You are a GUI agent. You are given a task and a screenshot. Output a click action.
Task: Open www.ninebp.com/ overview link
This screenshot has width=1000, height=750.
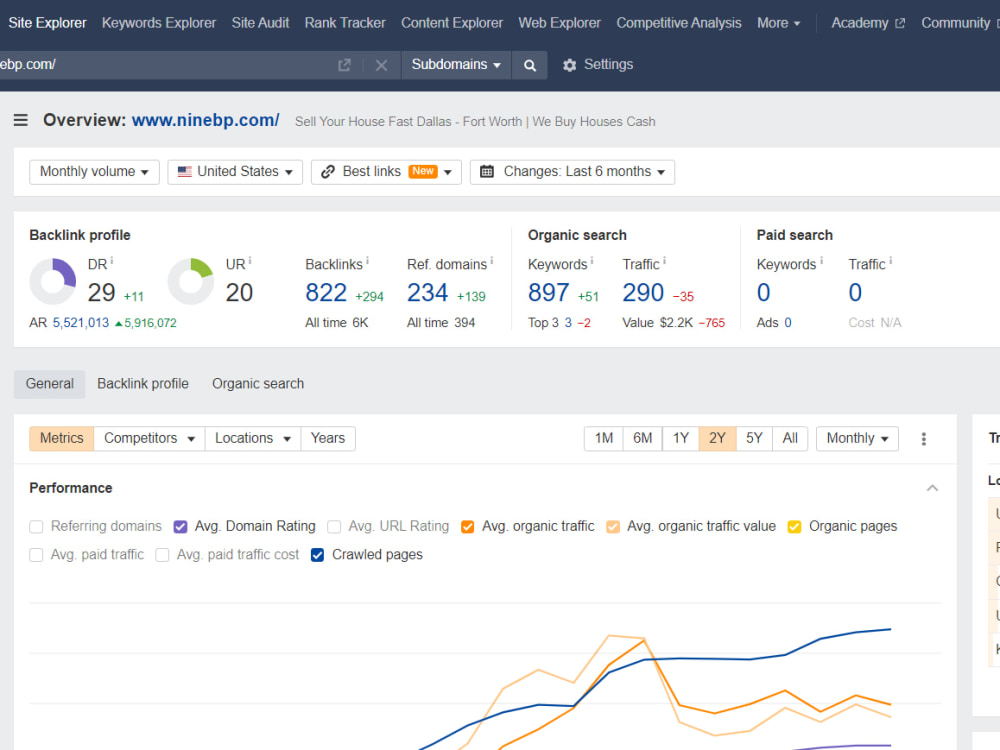(205, 121)
